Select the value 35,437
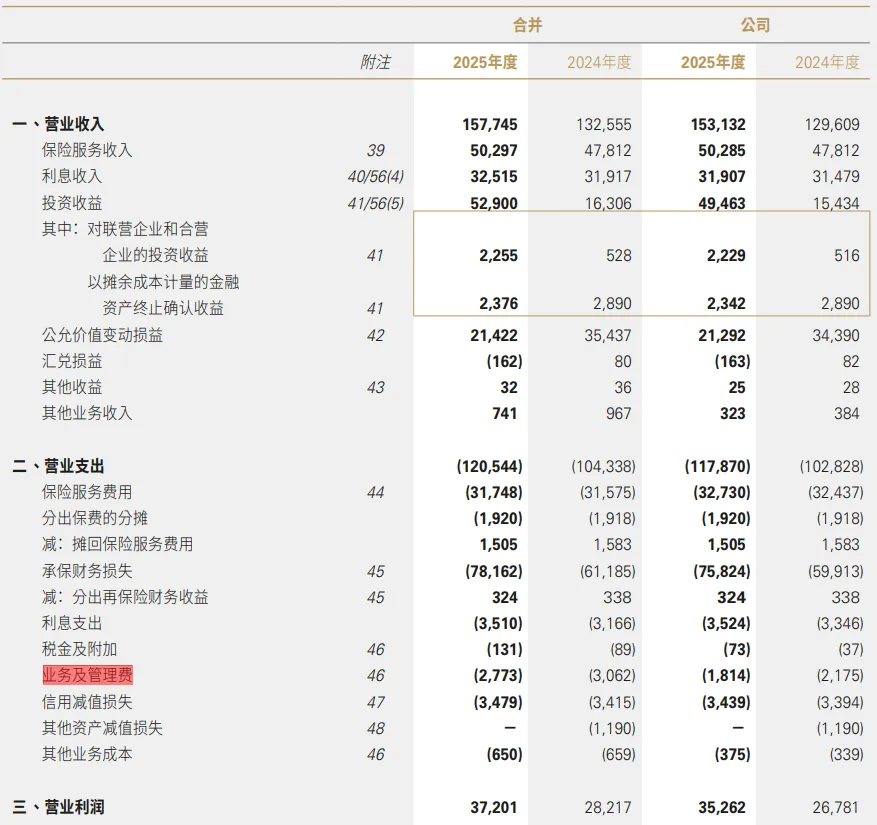This screenshot has height=825, width=877. tap(608, 336)
